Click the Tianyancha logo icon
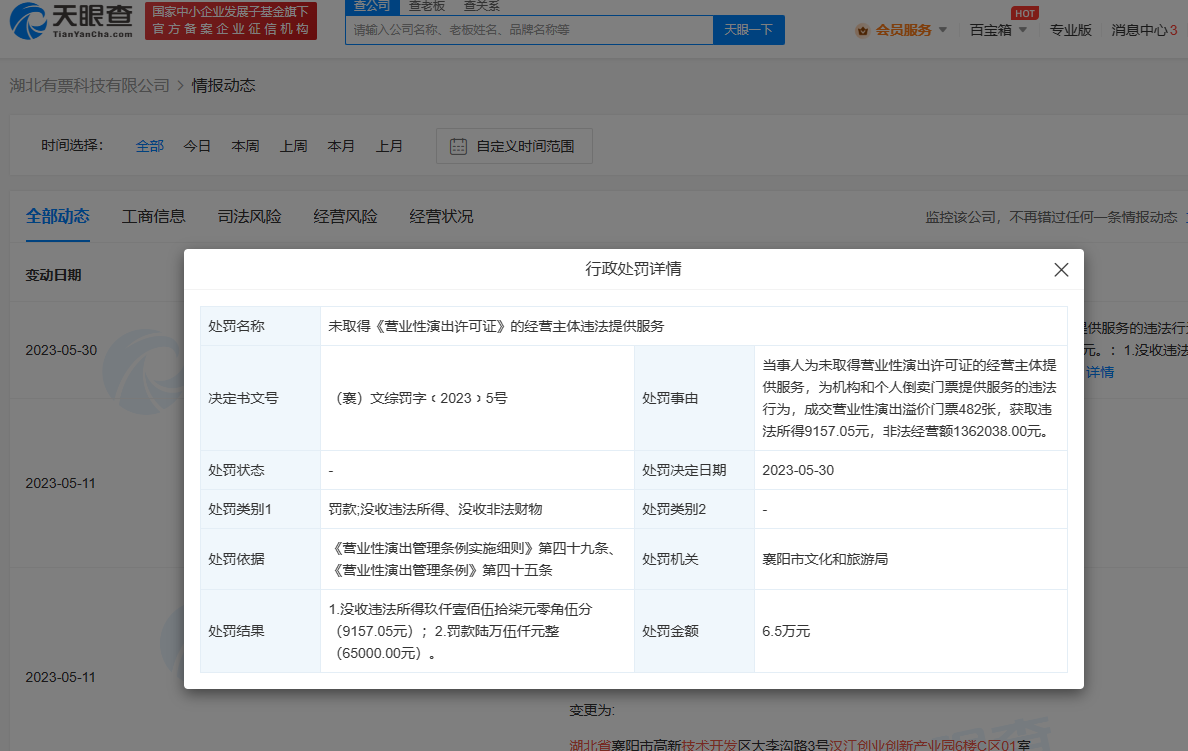1188x751 pixels. point(30,19)
